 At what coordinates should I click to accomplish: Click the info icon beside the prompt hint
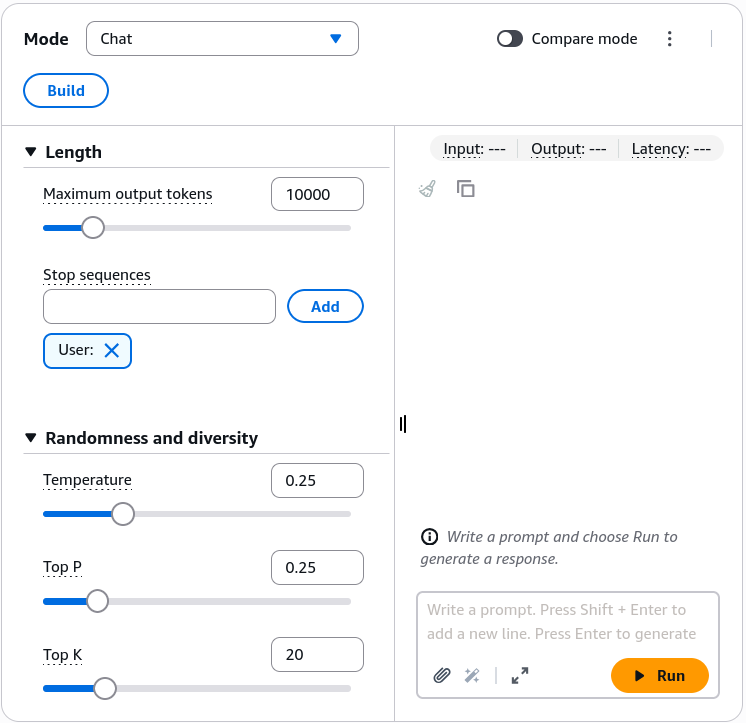tap(430, 537)
